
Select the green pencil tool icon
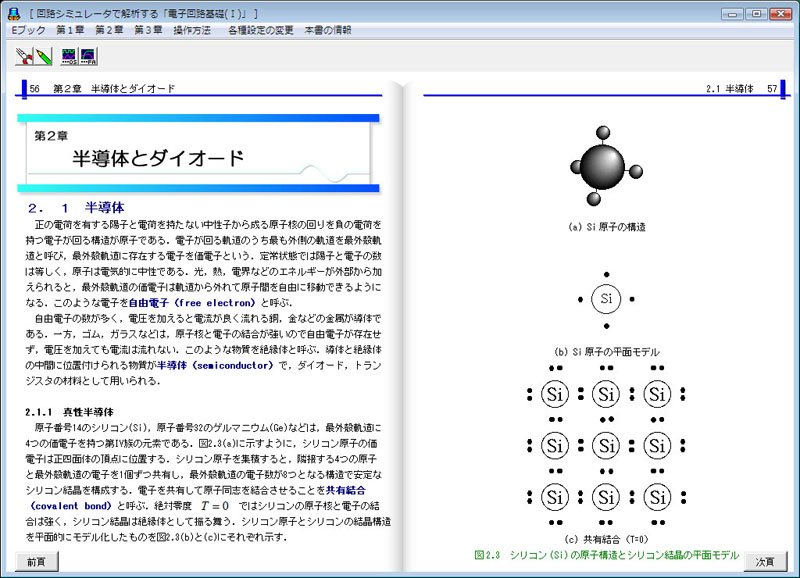point(44,56)
